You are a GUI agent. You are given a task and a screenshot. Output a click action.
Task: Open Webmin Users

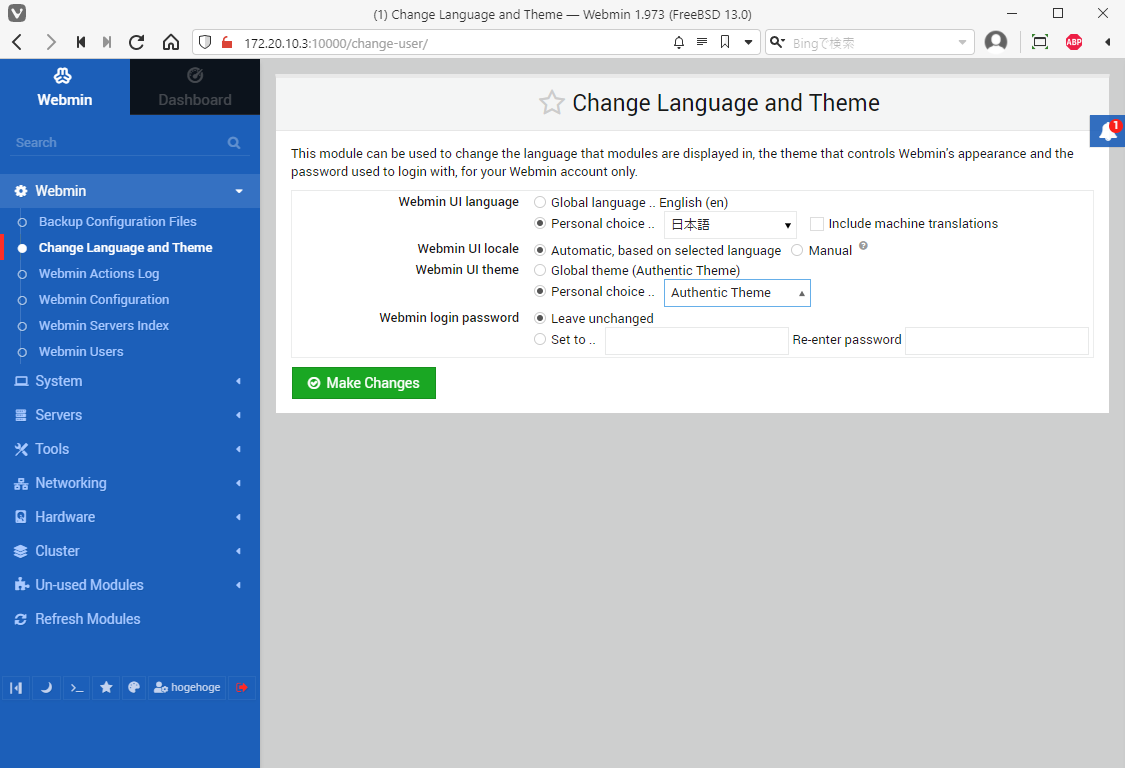click(81, 351)
